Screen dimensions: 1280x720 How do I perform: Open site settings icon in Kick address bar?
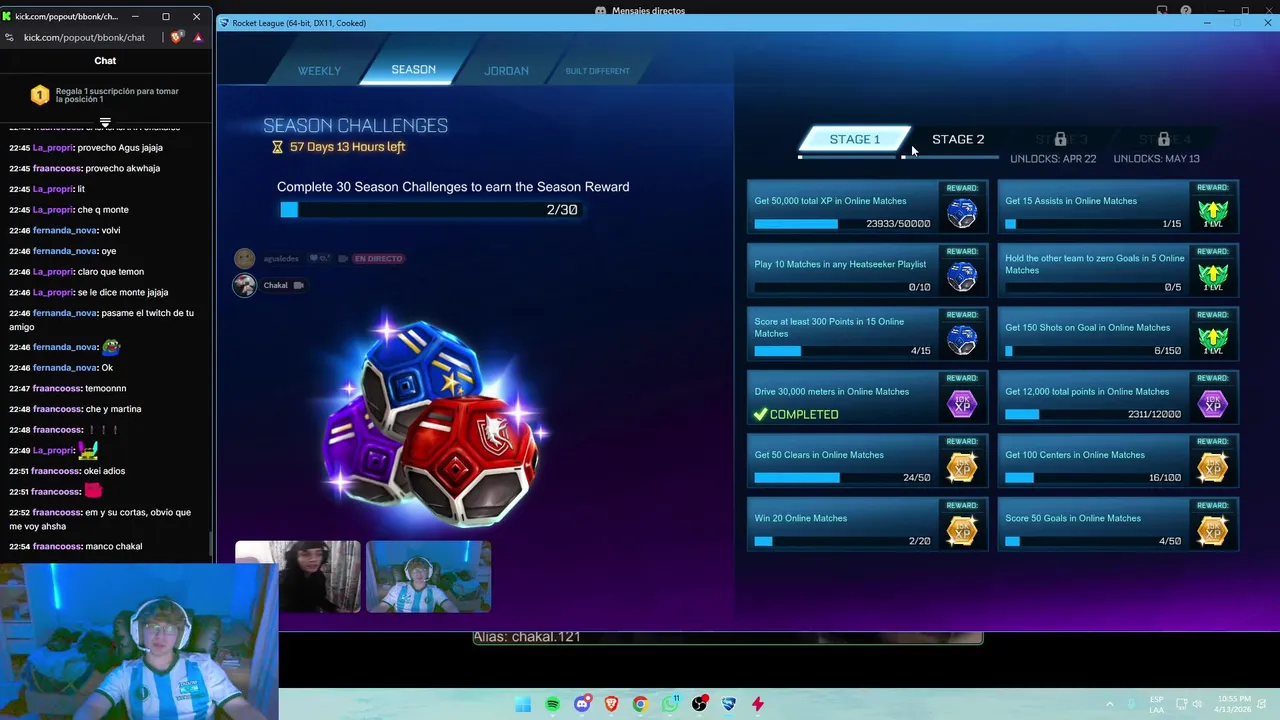click(x=10, y=37)
